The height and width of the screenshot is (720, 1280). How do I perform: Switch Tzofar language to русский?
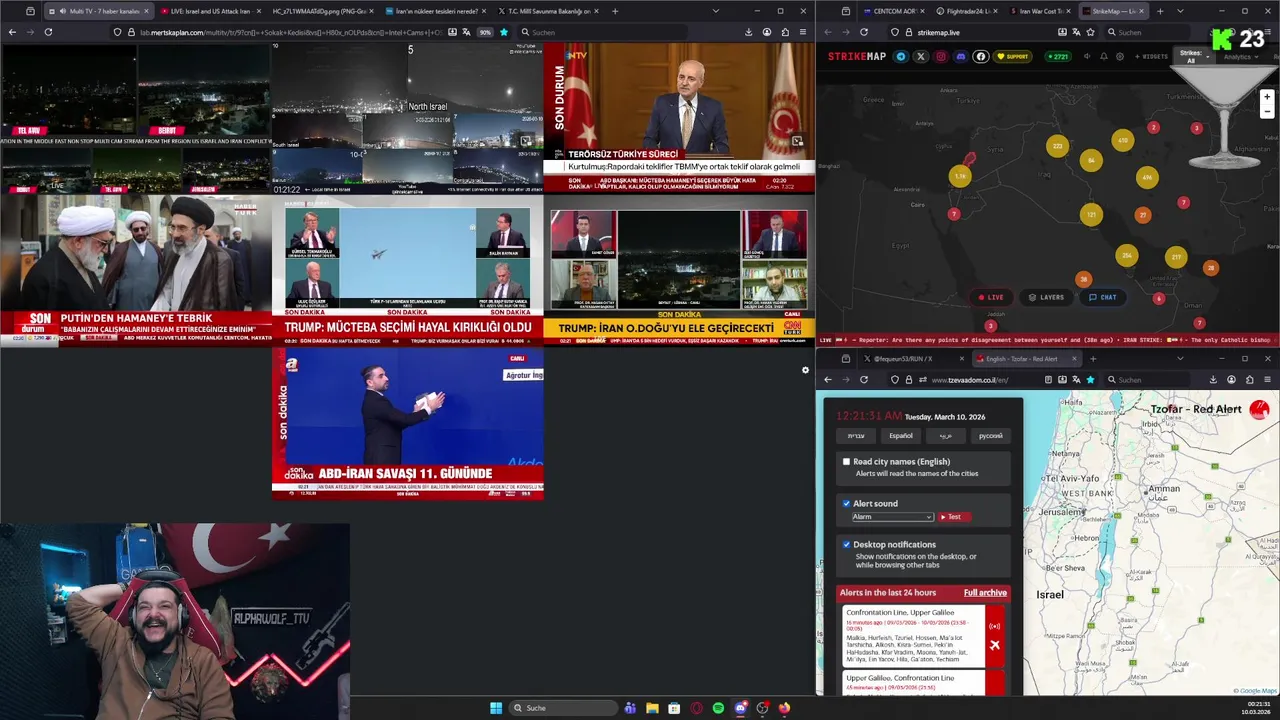(990, 436)
